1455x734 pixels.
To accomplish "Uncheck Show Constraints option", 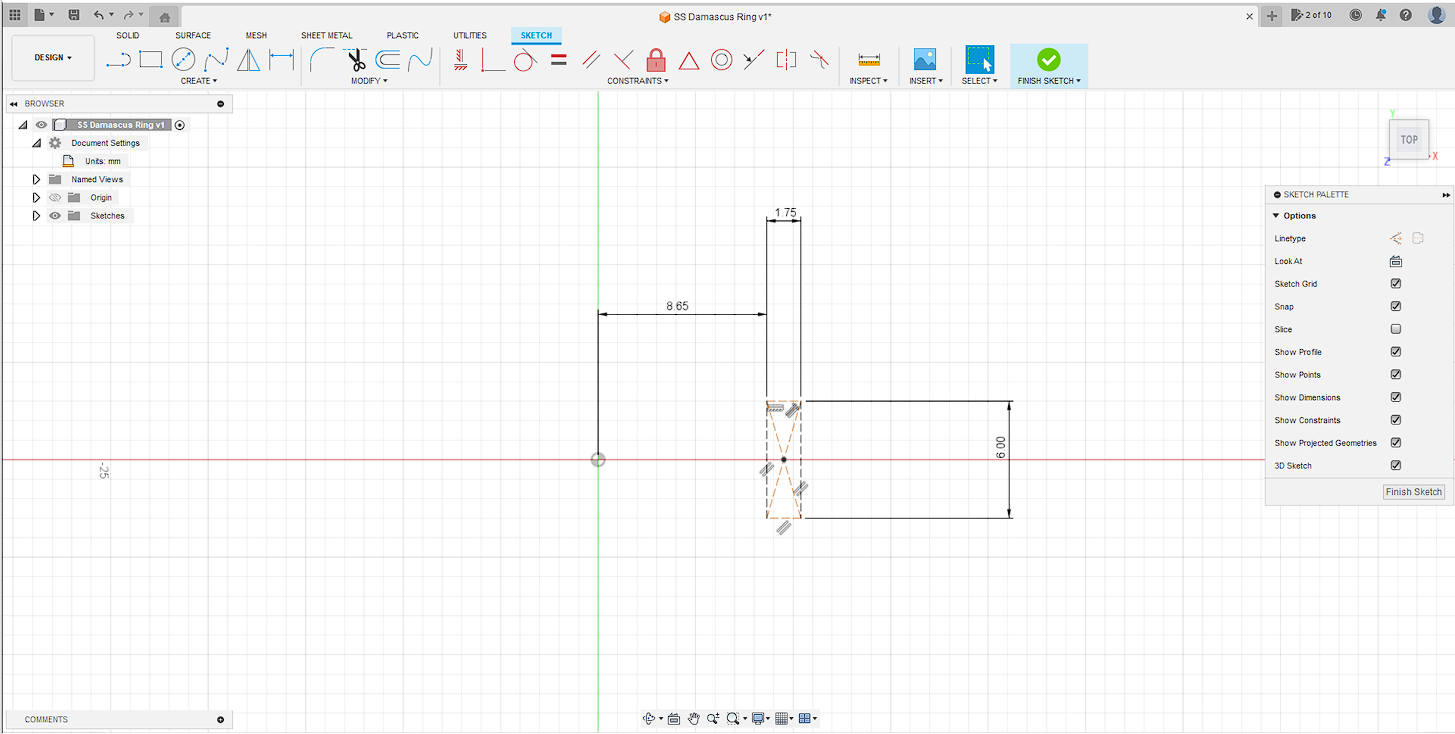I will click(x=1396, y=420).
